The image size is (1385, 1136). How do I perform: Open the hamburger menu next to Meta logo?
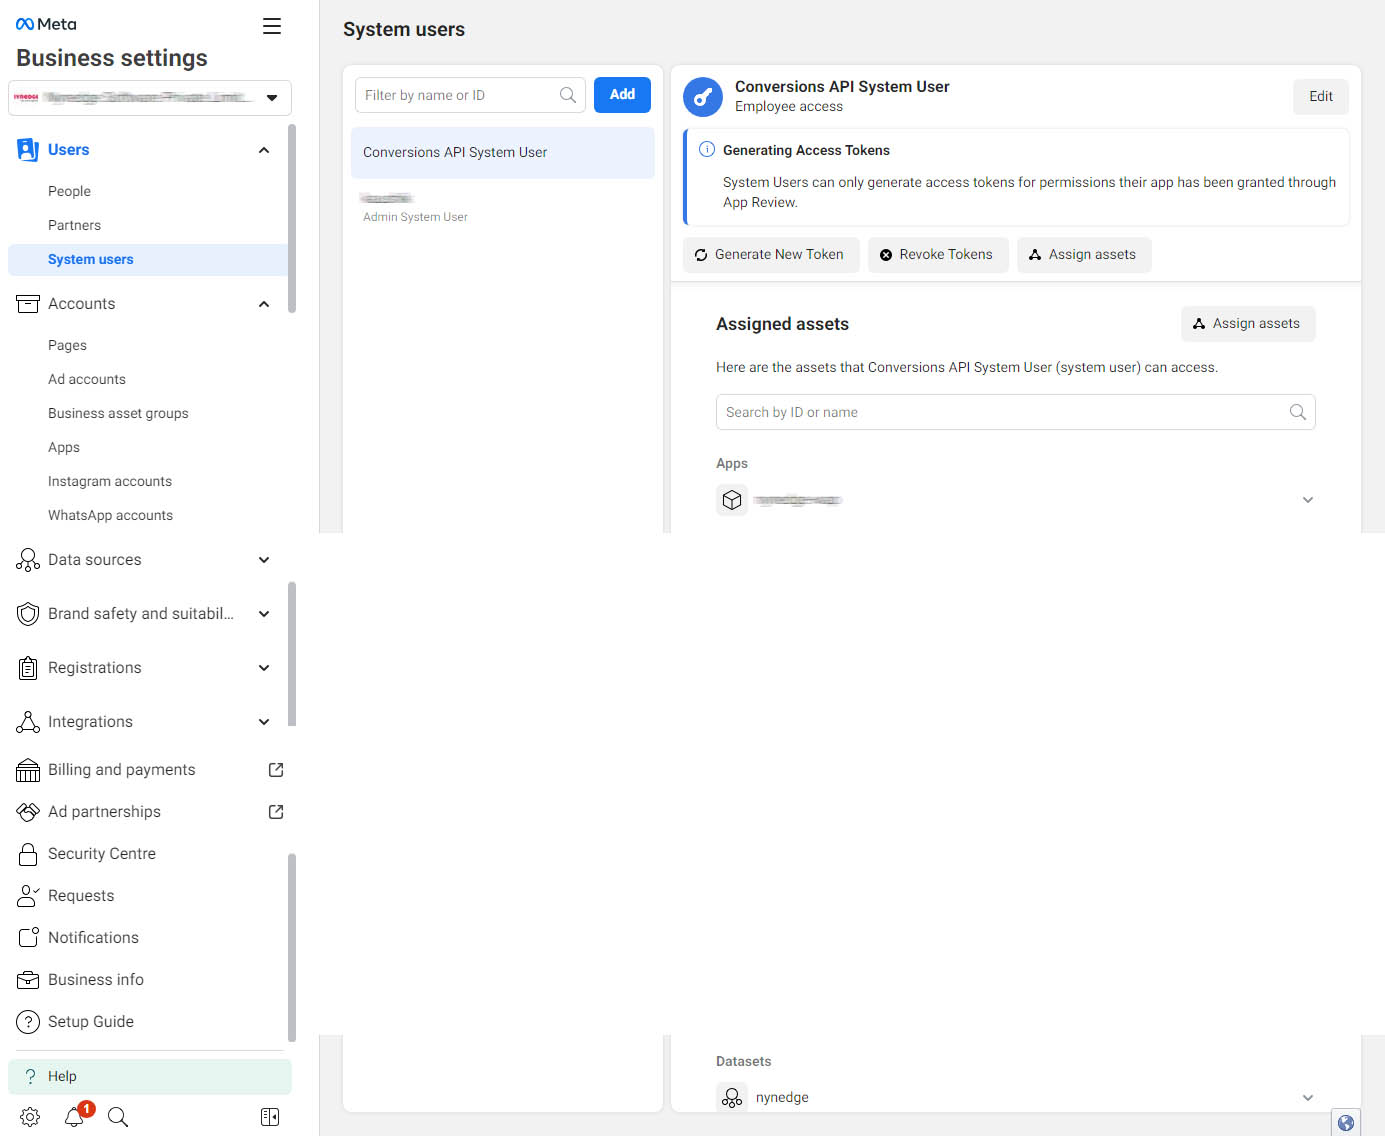point(272,26)
